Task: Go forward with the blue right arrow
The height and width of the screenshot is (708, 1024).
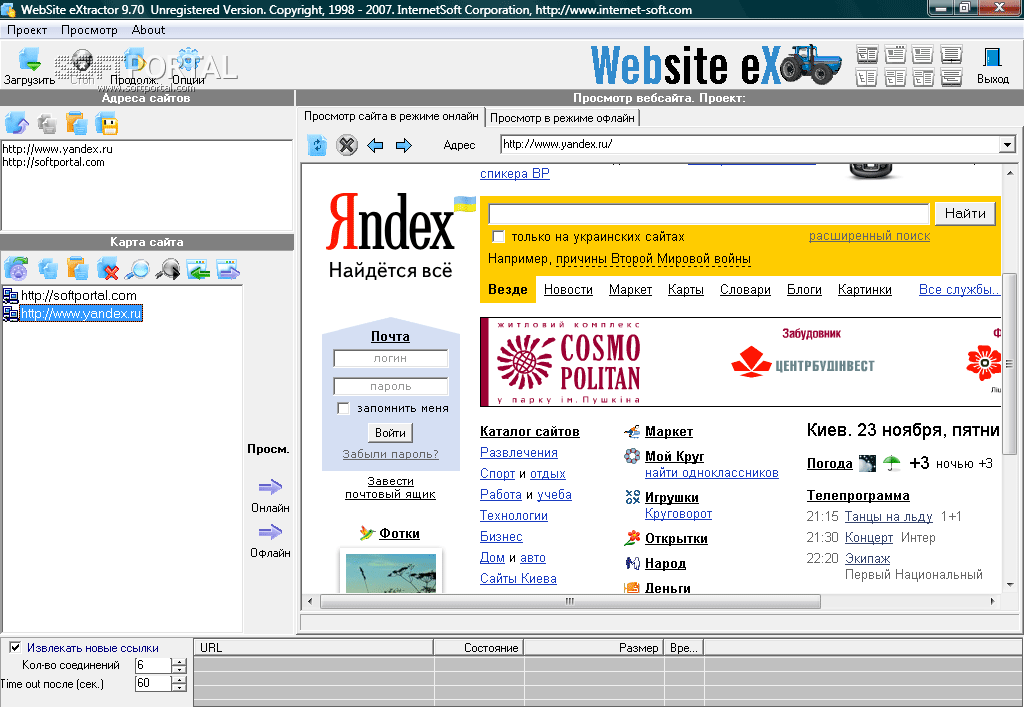Action: click(404, 145)
